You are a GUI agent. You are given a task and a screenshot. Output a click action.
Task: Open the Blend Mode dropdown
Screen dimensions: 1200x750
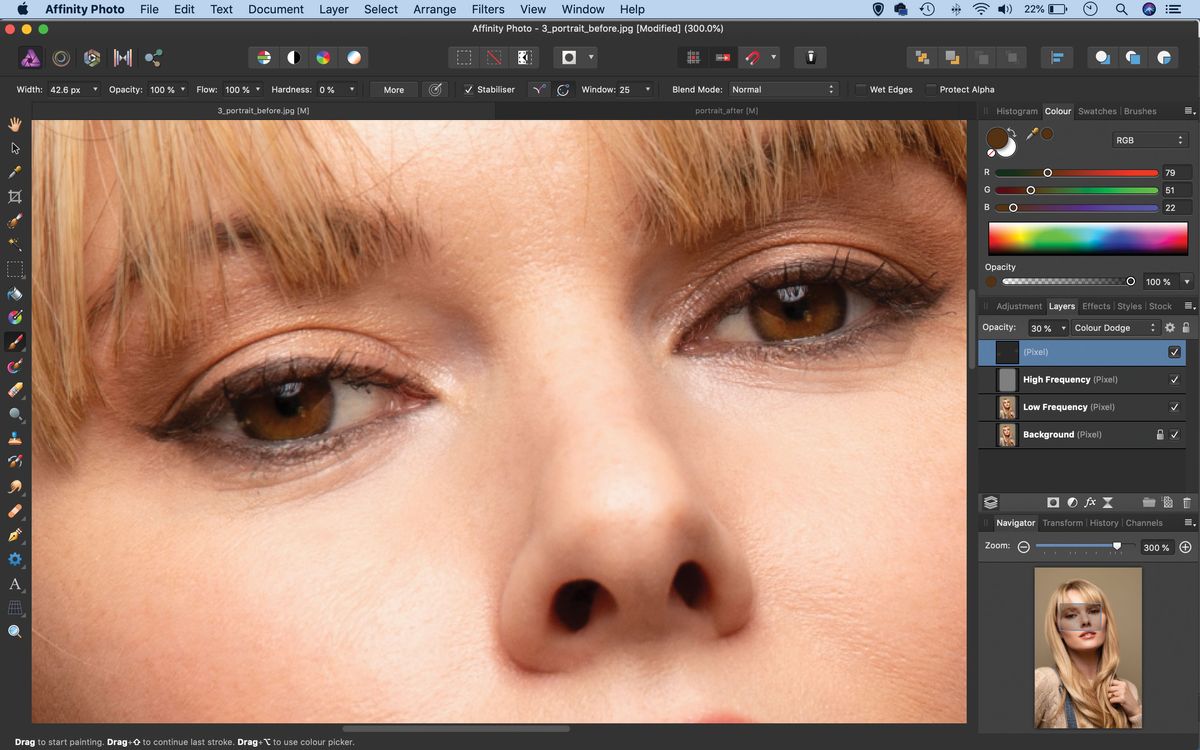783,89
